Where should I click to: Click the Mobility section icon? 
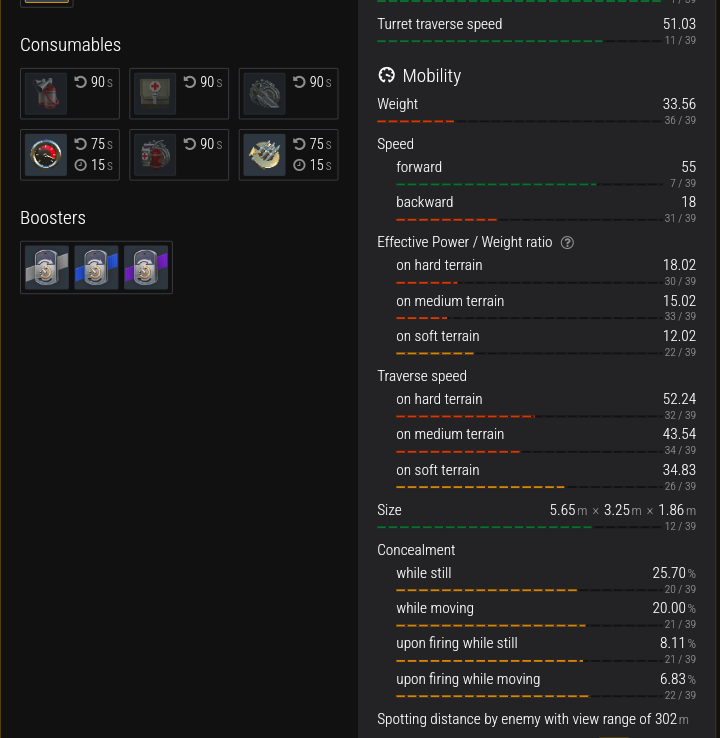pos(386,75)
